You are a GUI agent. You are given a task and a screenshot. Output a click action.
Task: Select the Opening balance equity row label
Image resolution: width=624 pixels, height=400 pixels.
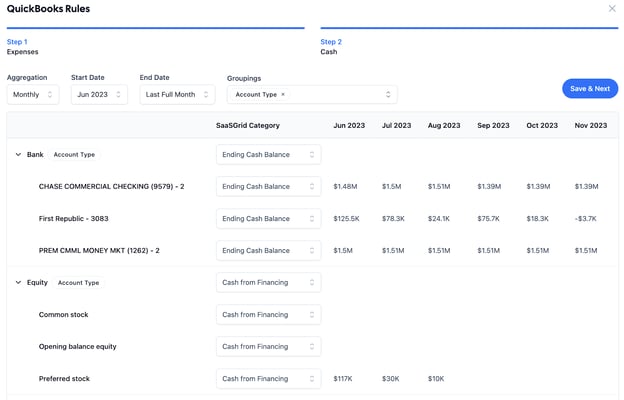coord(78,346)
